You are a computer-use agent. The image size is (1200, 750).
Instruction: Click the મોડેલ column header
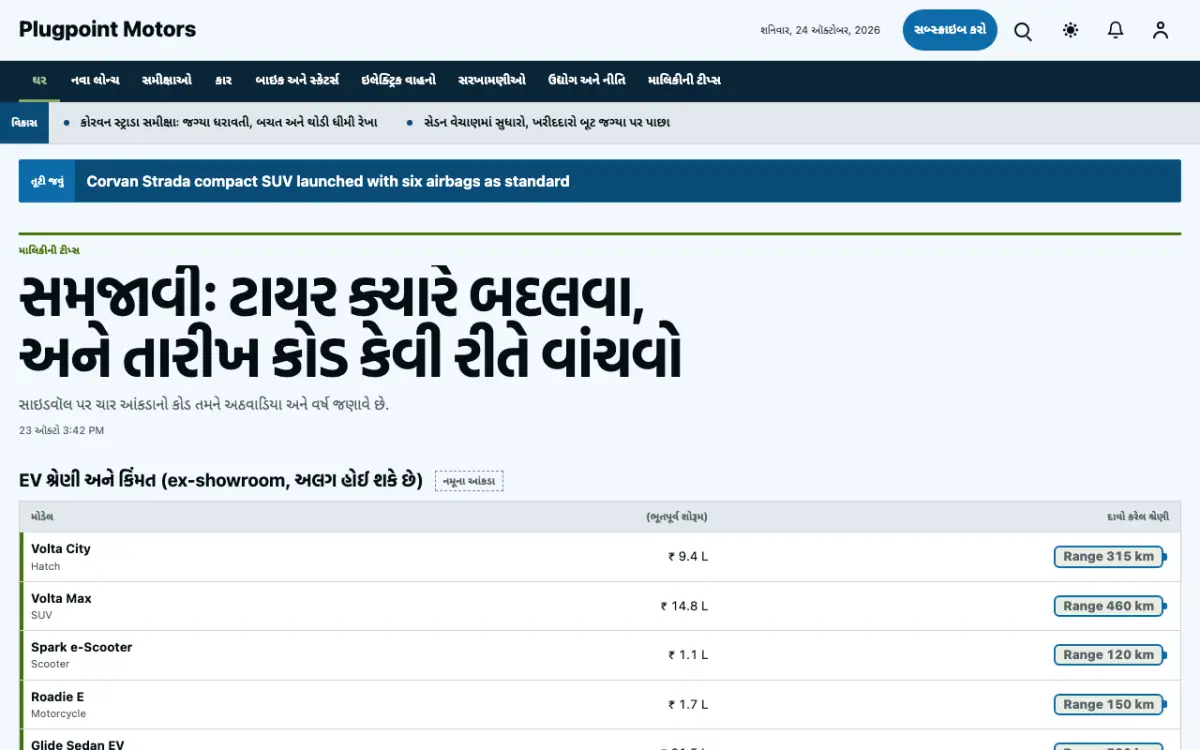43,517
